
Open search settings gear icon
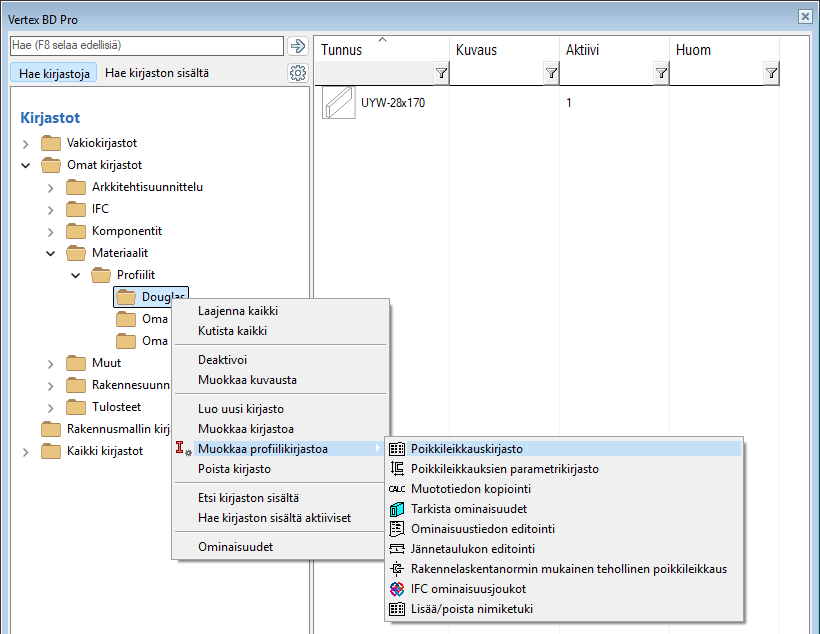coord(297,73)
